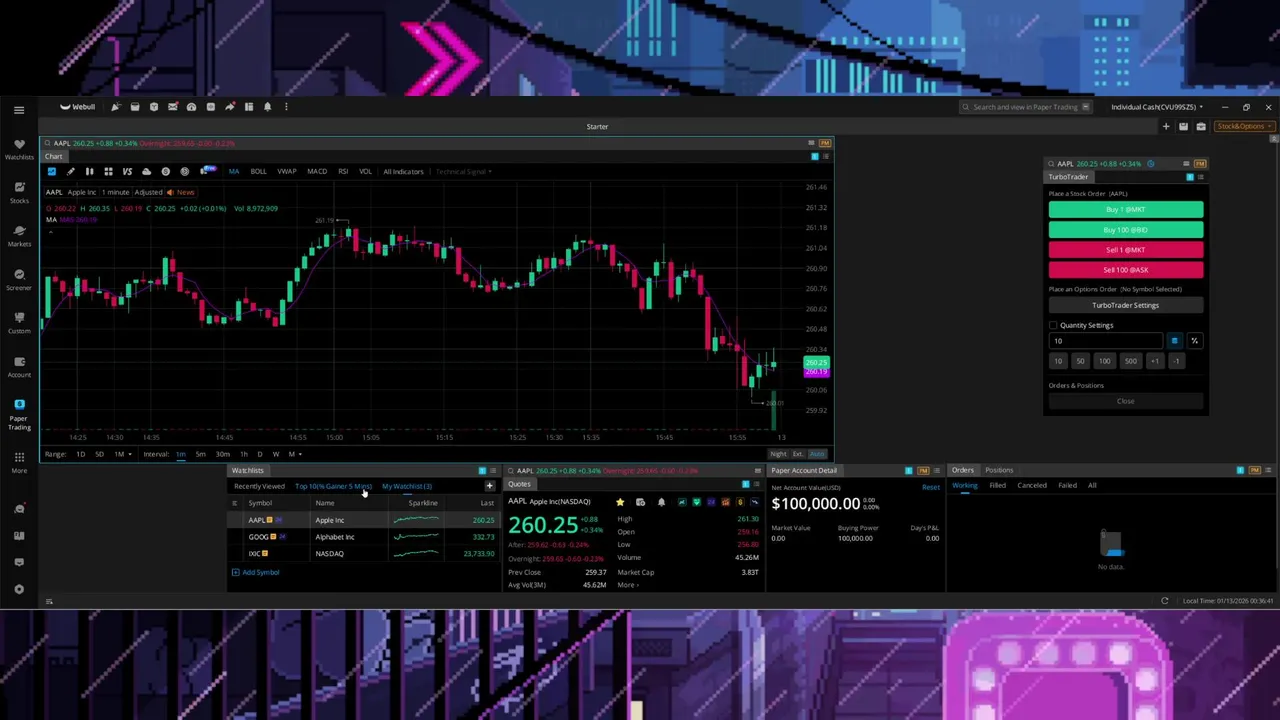Viewport: 1280px width, 720px height.
Task: Open chart multi-grid layout icon
Action: pyautogui.click(x=108, y=172)
